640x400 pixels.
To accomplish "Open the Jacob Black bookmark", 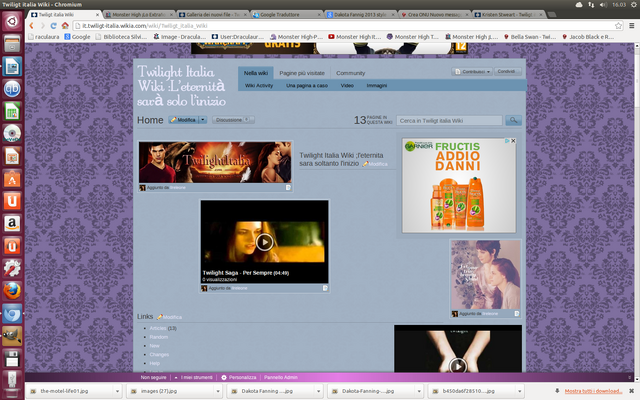I will click(588, 37).
